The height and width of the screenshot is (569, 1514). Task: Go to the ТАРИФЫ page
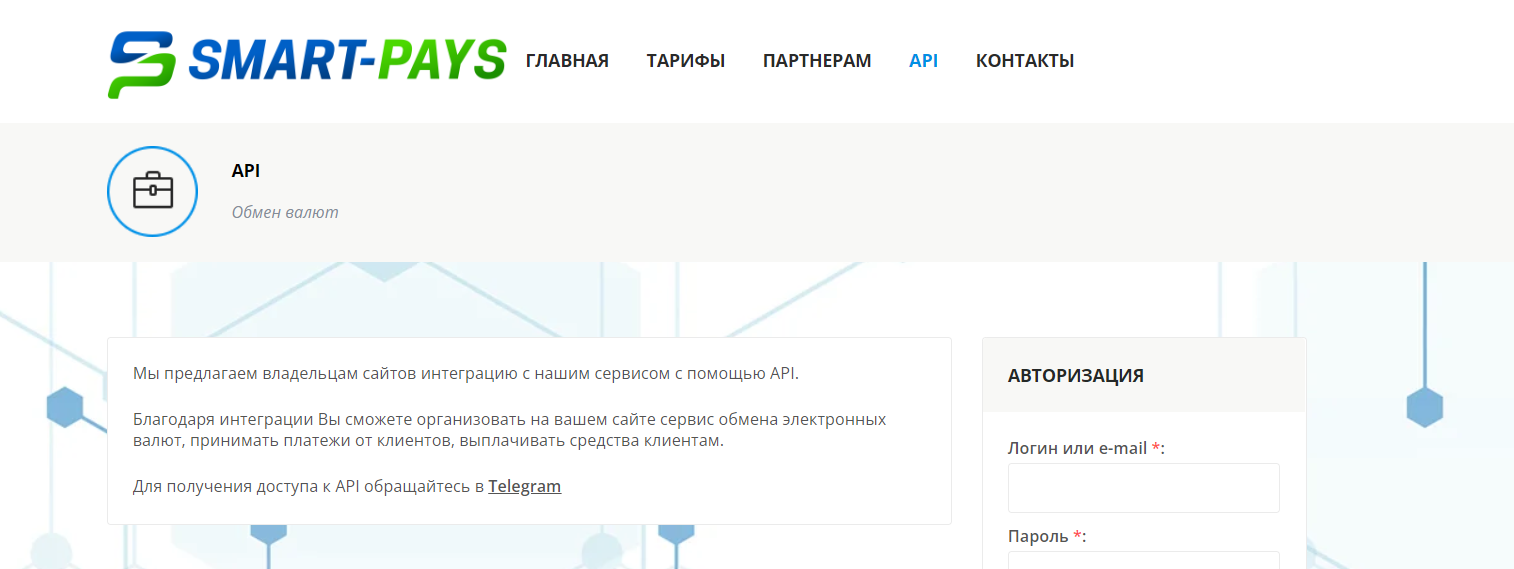[x=686, y=61]
